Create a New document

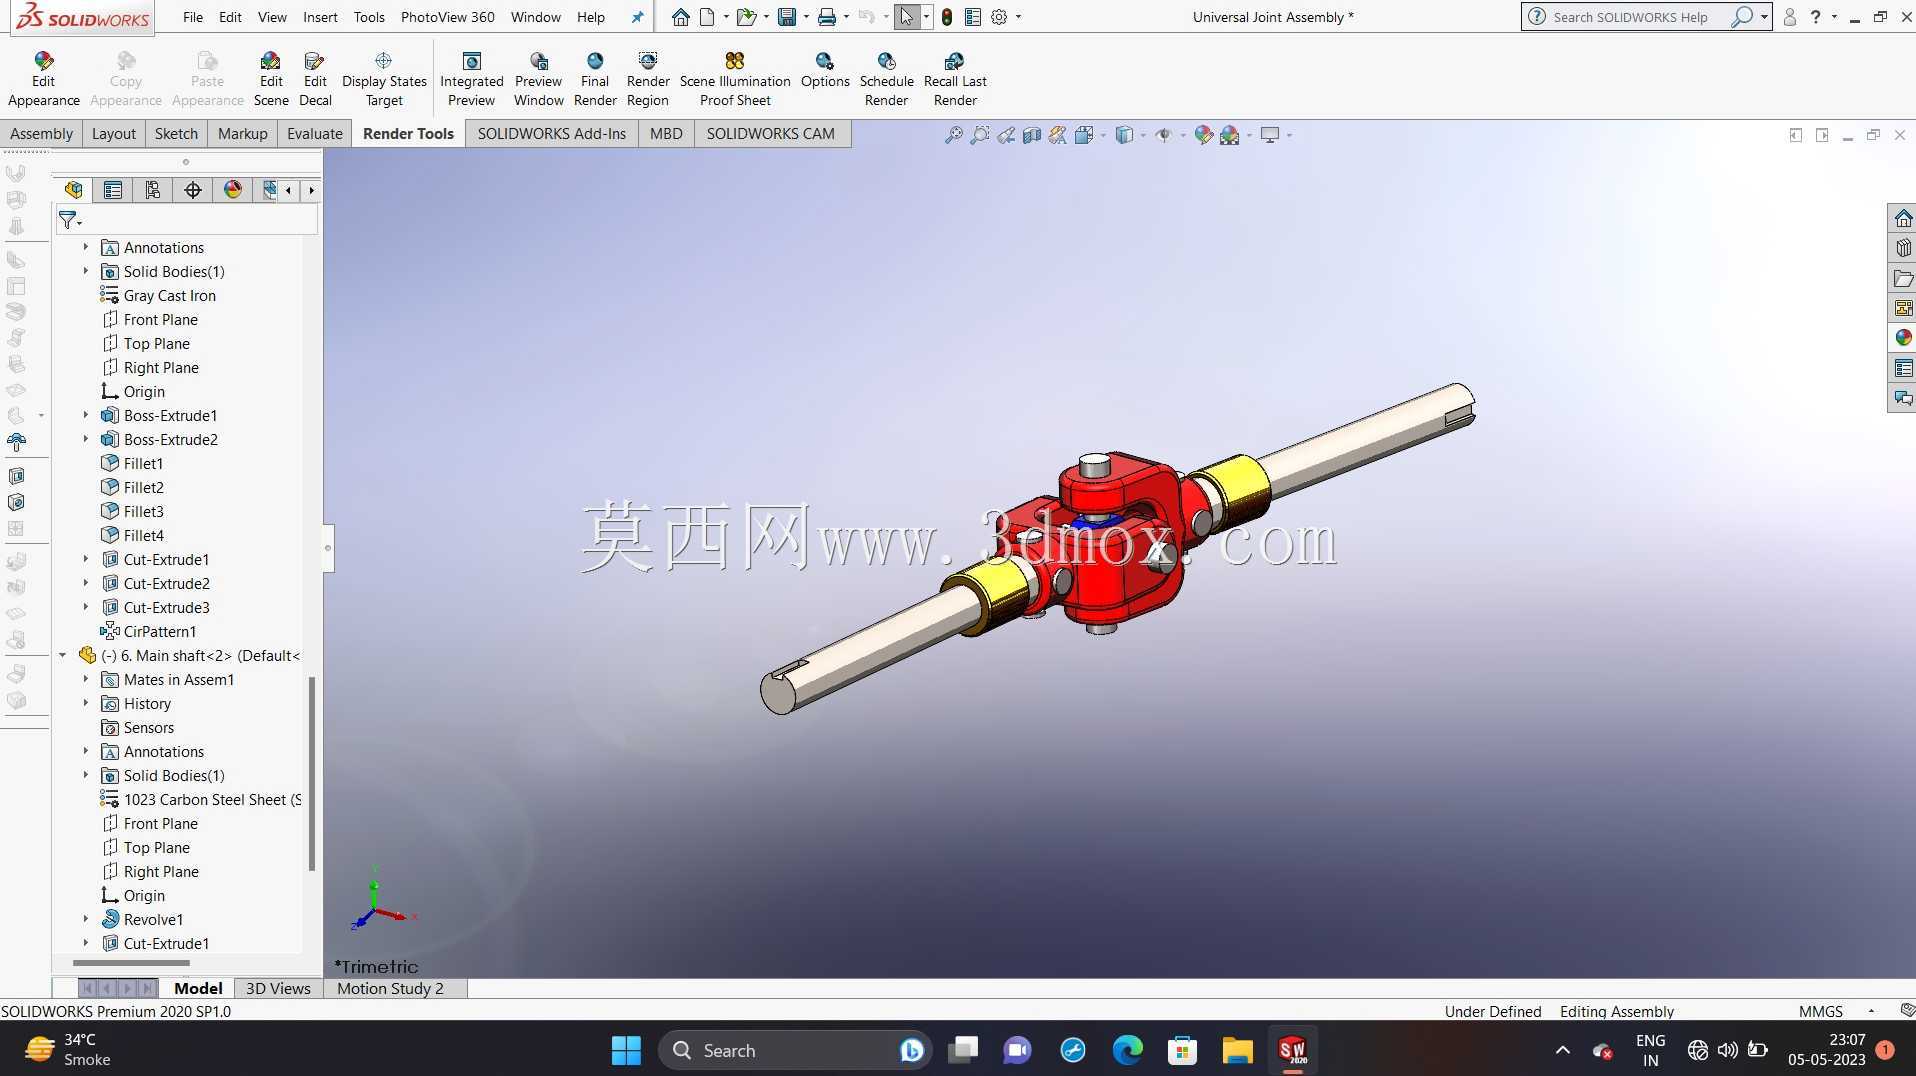click(707, 17)
